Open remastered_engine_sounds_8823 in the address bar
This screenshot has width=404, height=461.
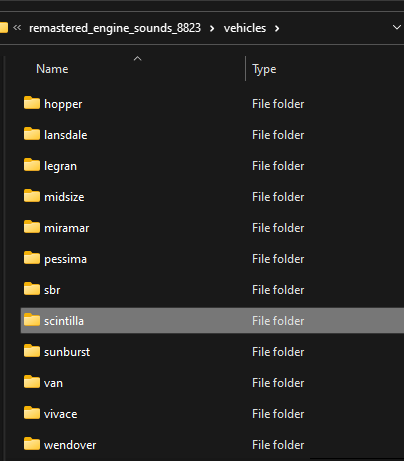(x=115, y=28)
